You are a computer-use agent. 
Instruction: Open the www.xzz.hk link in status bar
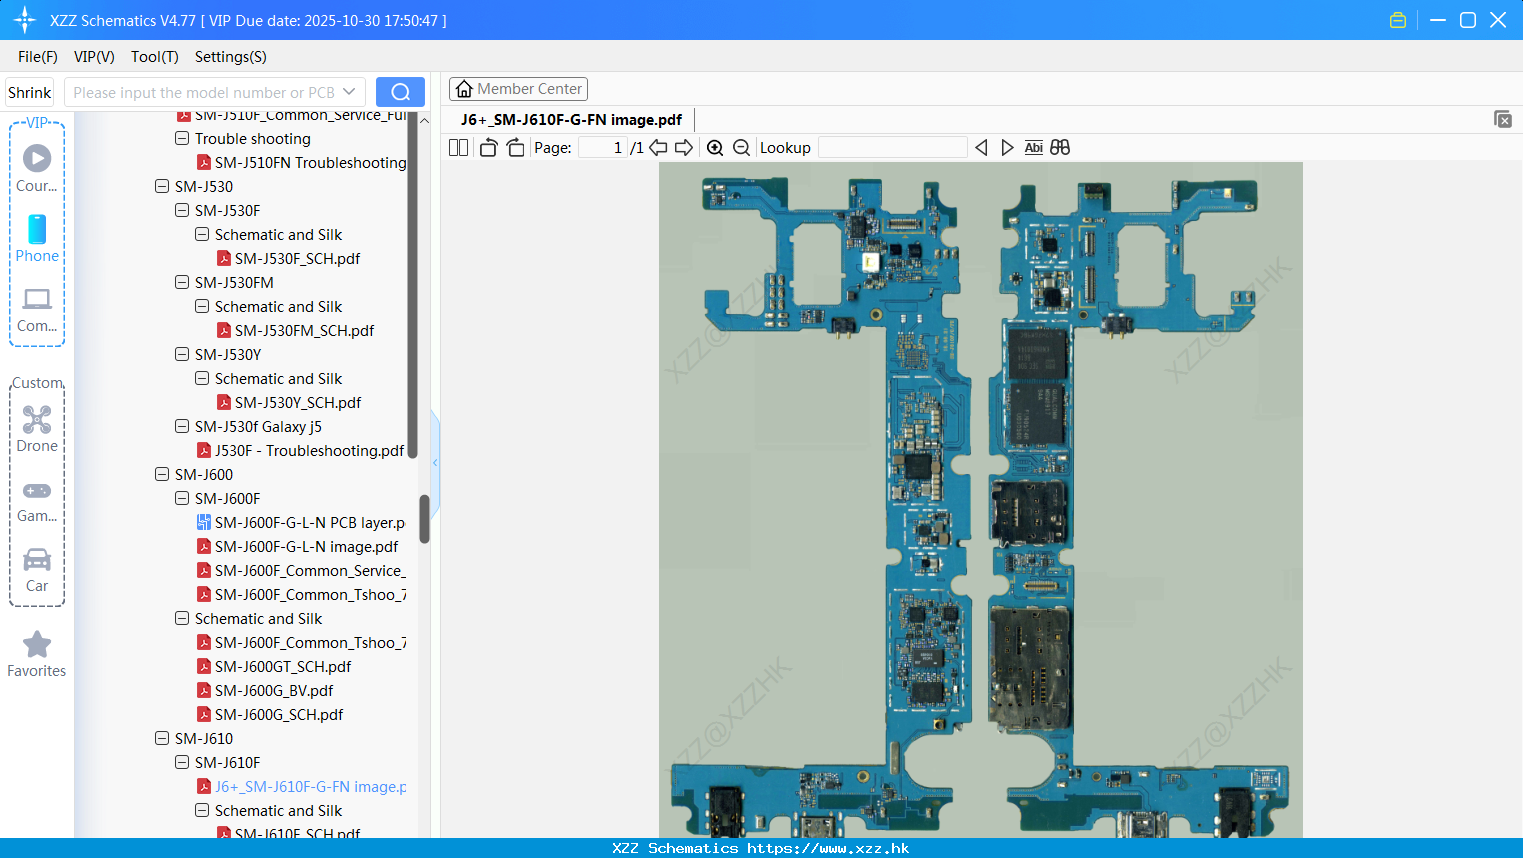coord(828,848)
